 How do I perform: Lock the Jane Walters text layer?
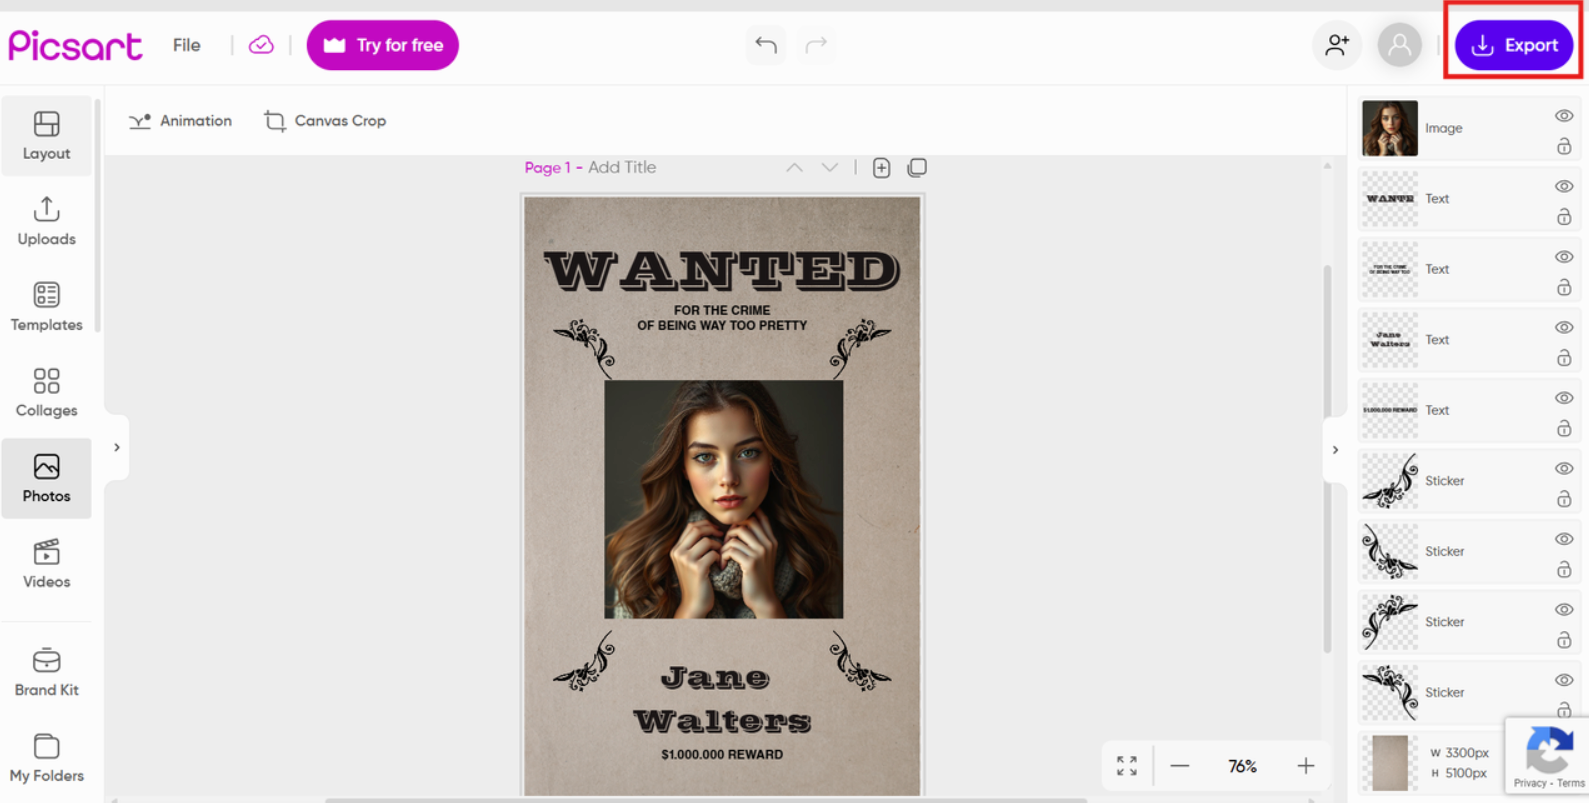[1564, 358]
